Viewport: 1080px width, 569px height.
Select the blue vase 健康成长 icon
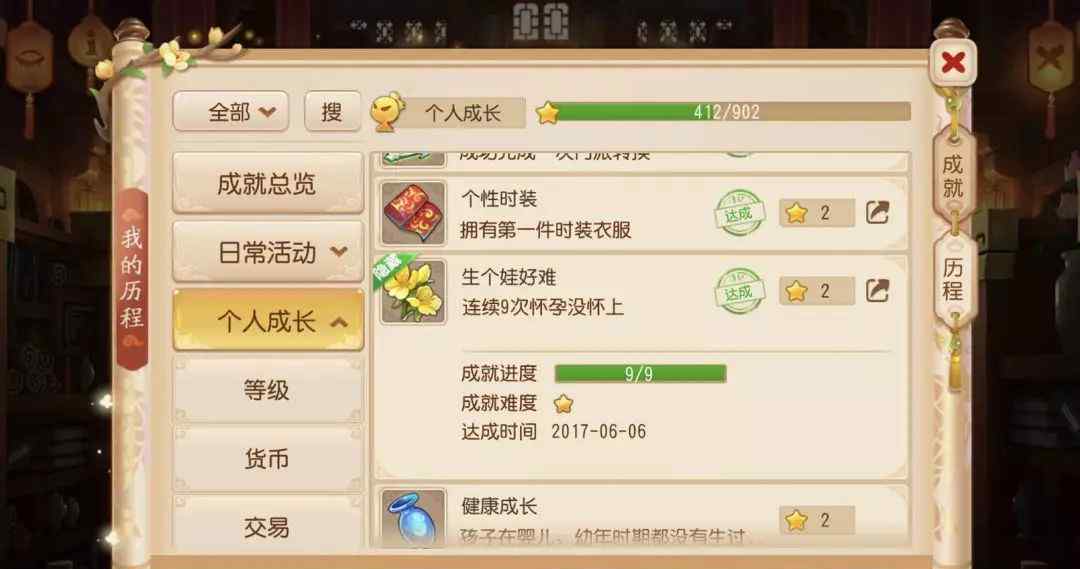coord(413,518)
